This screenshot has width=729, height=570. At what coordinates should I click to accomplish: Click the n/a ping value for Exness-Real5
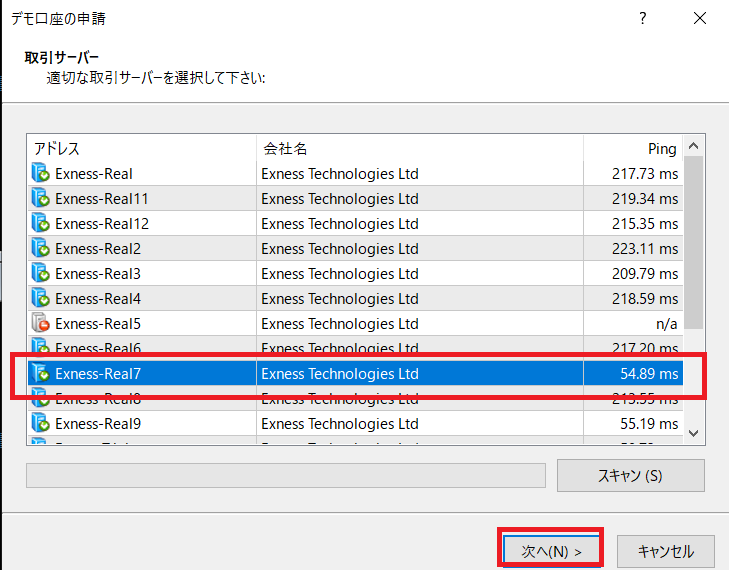tap(667, 324)
